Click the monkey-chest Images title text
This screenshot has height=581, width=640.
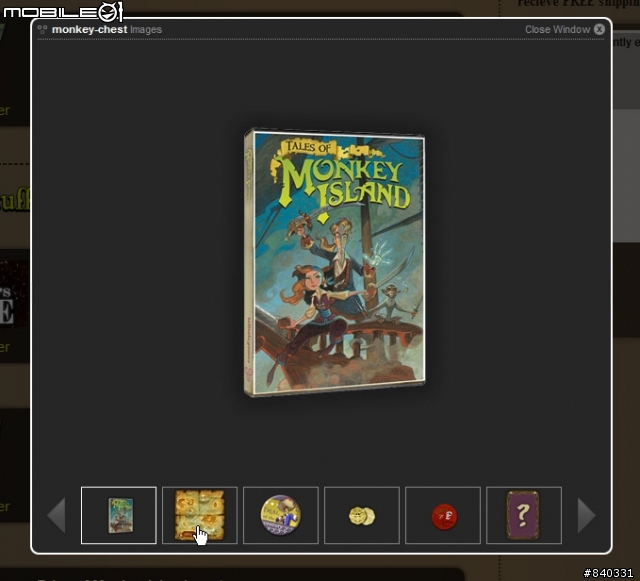[x=107, y=29]
